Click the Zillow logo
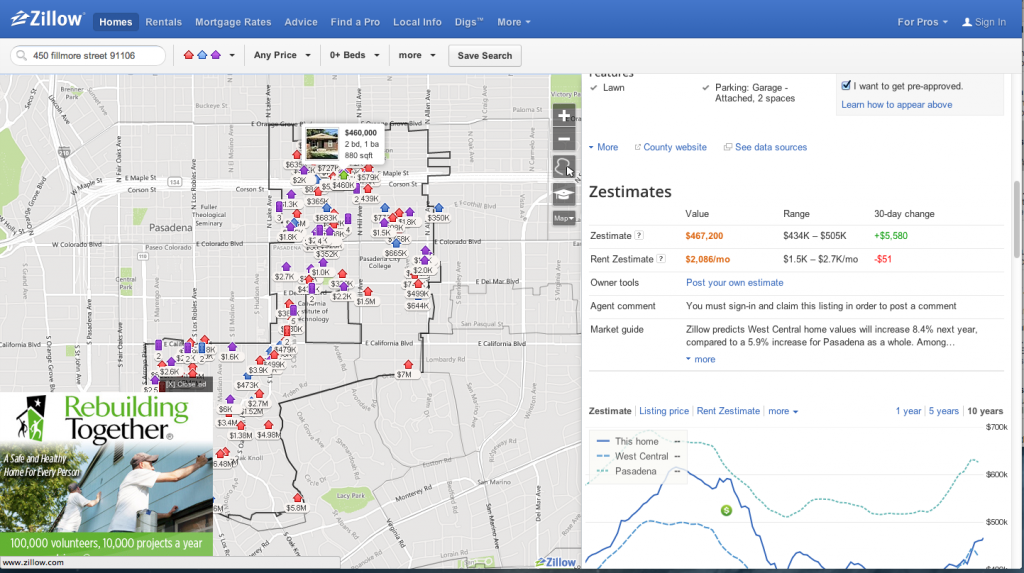Viewport: 1024px width, 573px height. (47, 19)
